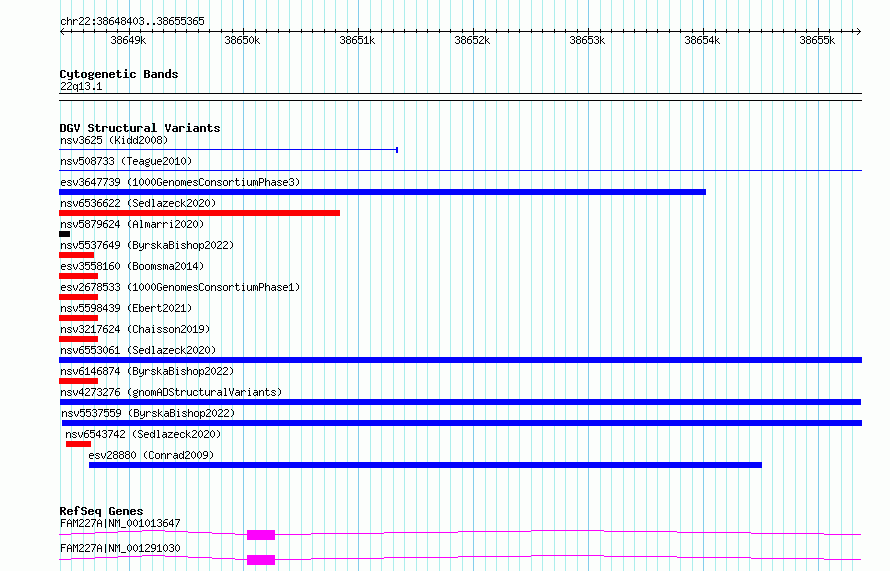The width and height of the screenshot is (890, 571).
Task: Select the magenta exon of NM_001291030
Action: tap(261, 560)
